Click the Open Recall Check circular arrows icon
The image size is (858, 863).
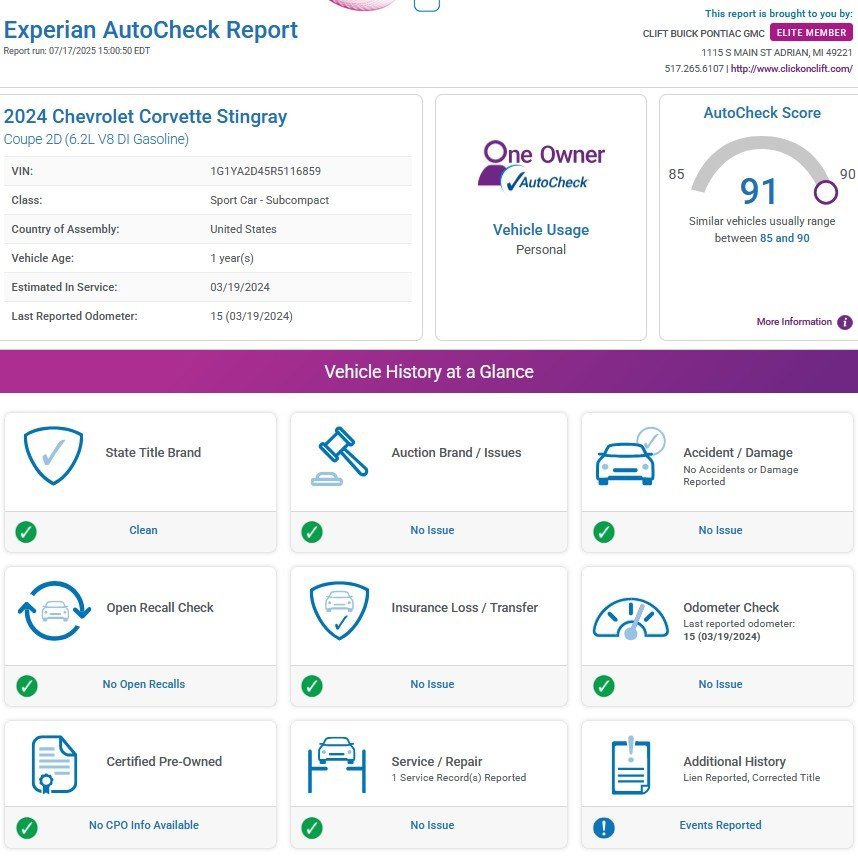click(x=54, y=611)
